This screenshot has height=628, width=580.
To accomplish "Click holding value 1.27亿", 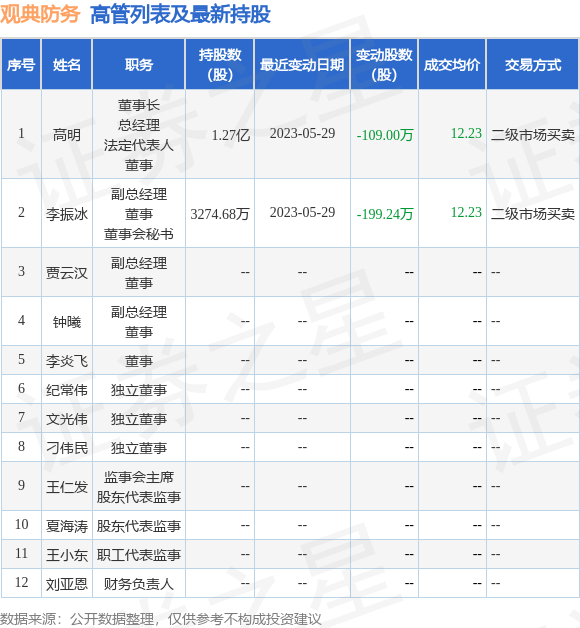I will pyautogui.click(x=231, y=135).
